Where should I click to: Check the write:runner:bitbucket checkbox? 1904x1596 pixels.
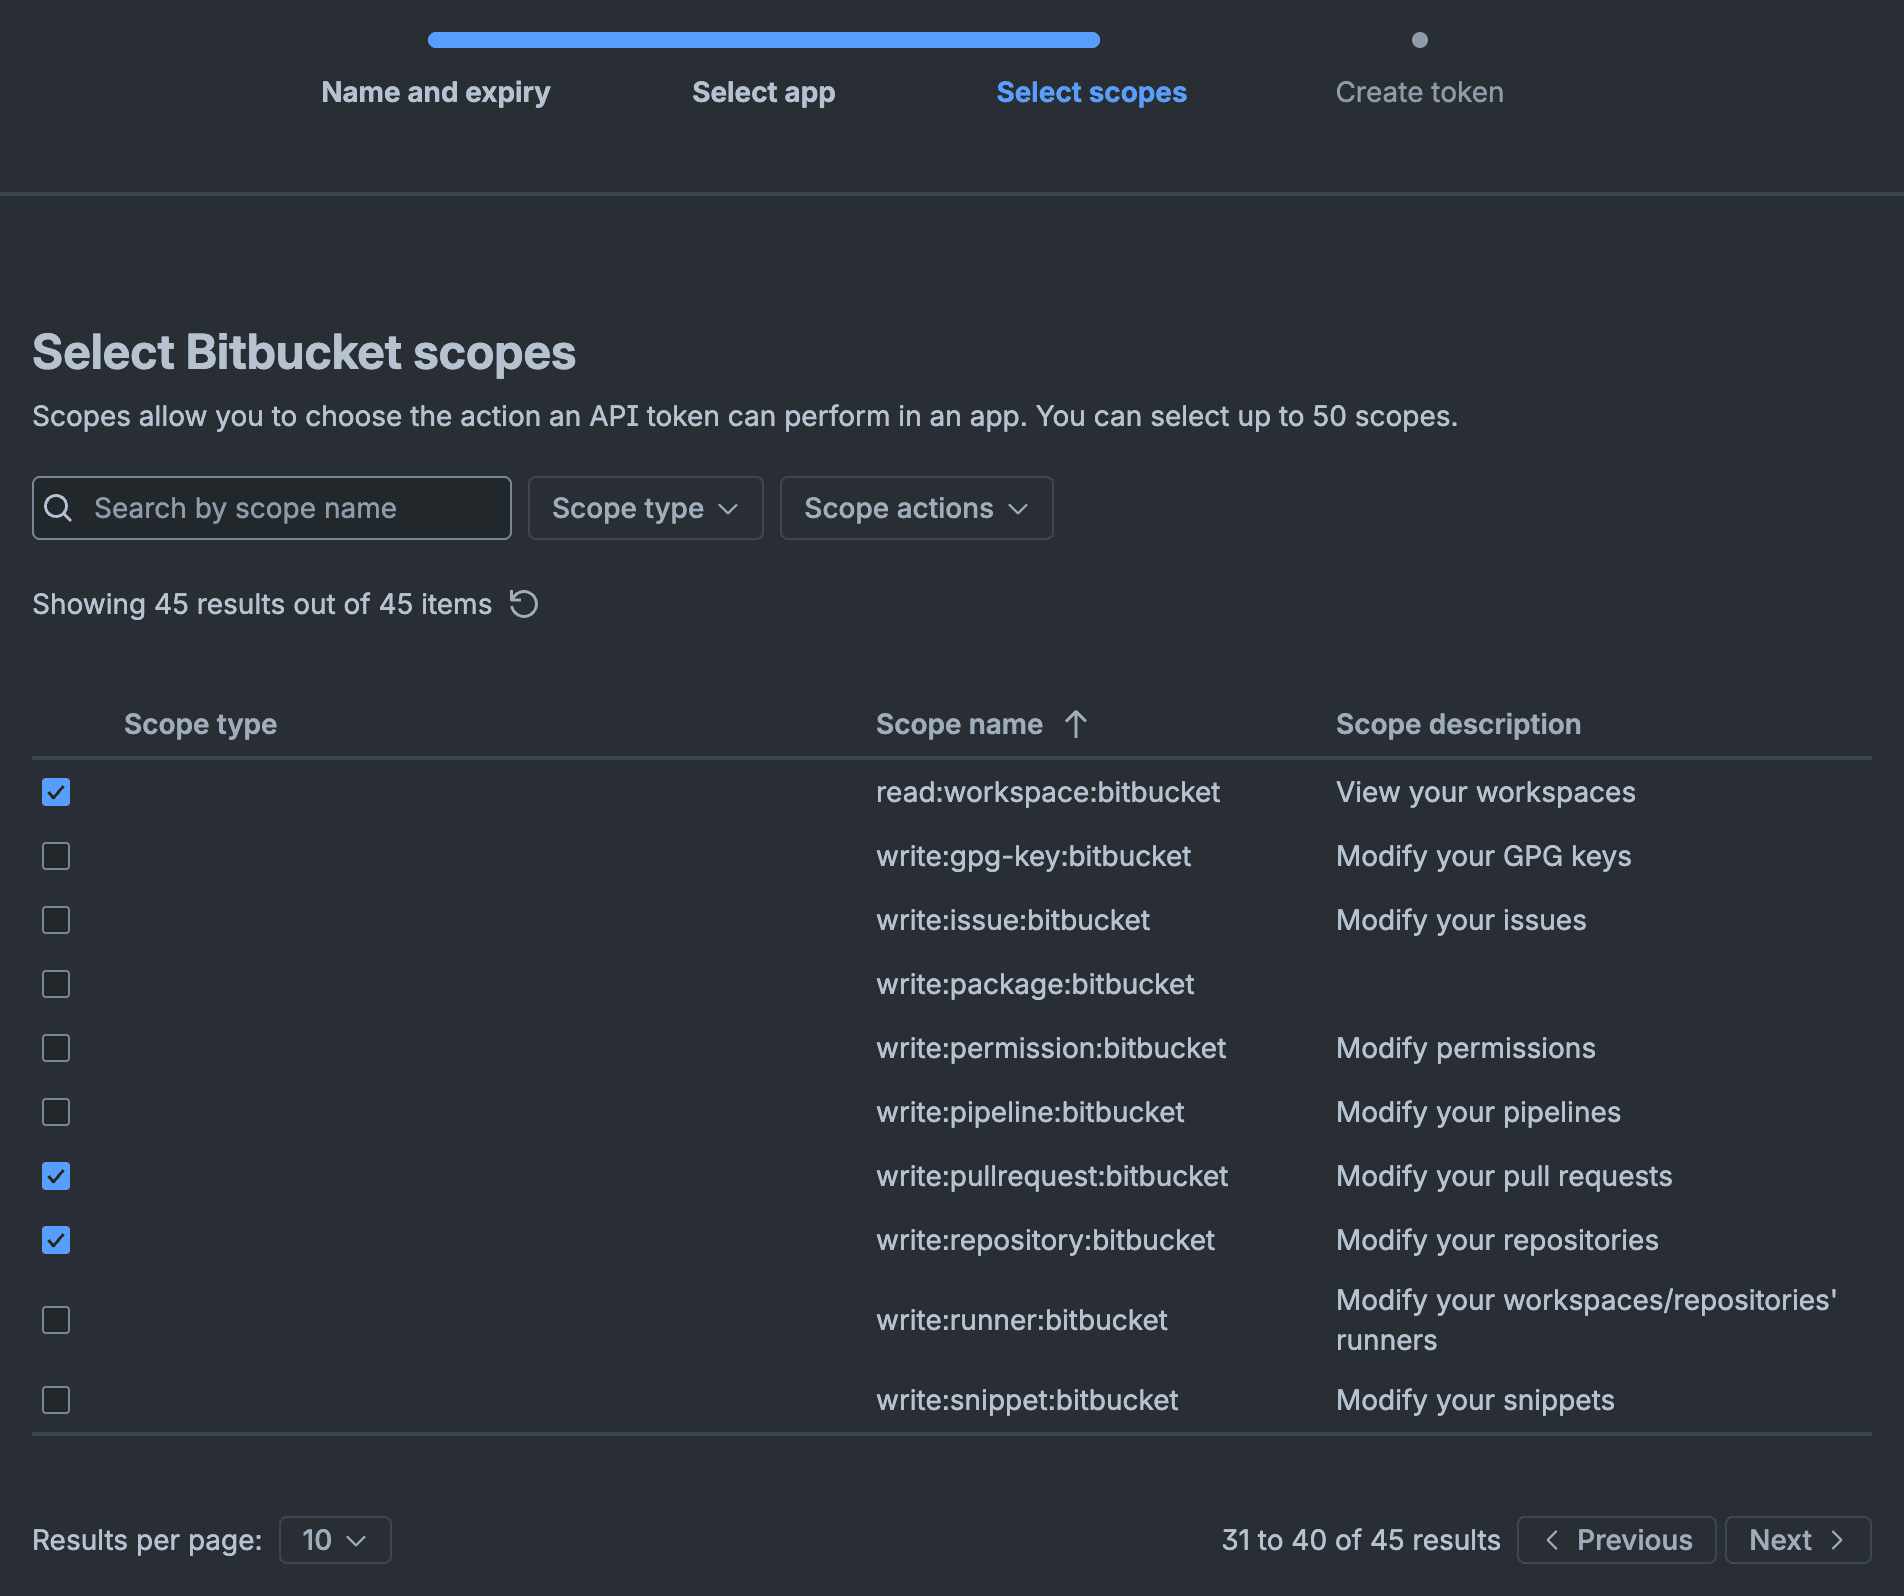click(56, 1320)
